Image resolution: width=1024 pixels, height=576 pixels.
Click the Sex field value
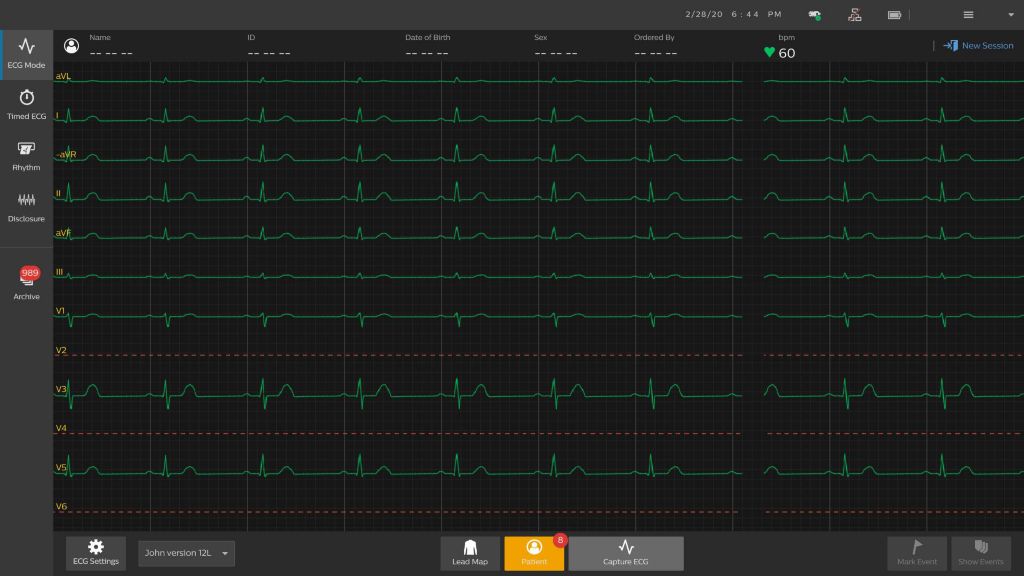(556, 53)
